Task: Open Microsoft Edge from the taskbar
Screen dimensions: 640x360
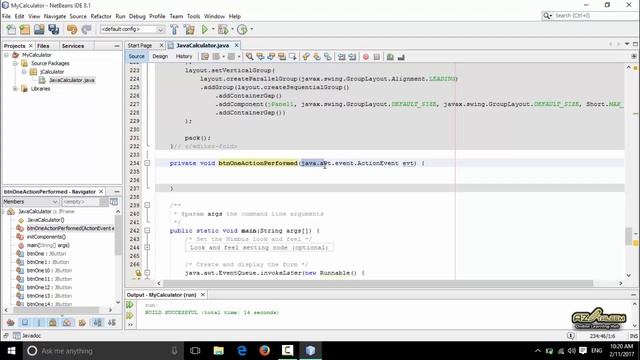Action: coord(242,351)
